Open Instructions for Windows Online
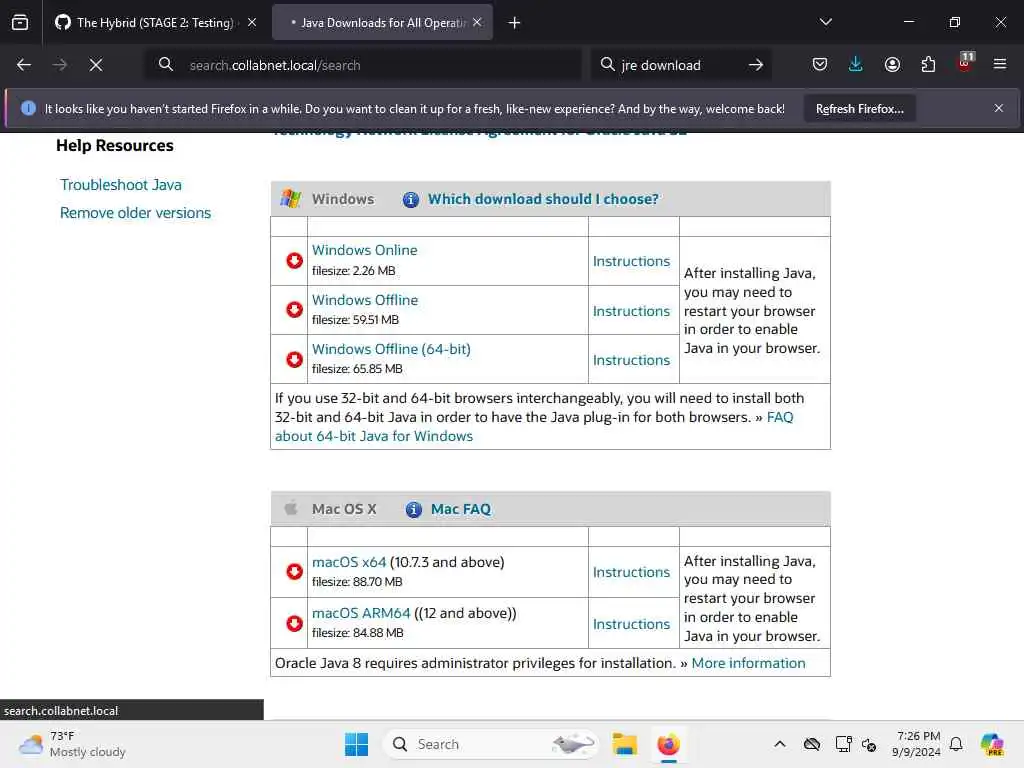This screenshot has width=1024, height=768. 631,261
